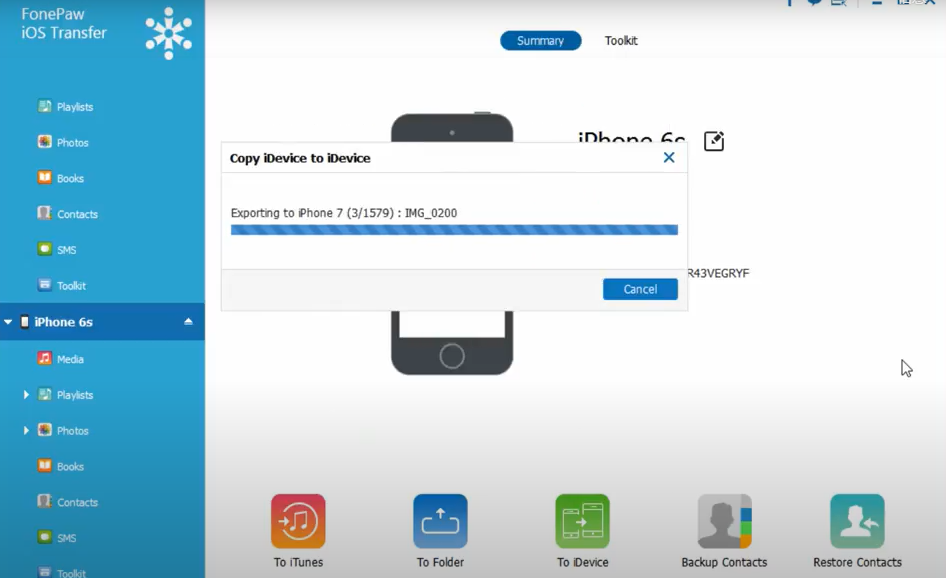946x578 pixels.
Task: Open Media under iPhone 6s
Action: pos(61,359)
